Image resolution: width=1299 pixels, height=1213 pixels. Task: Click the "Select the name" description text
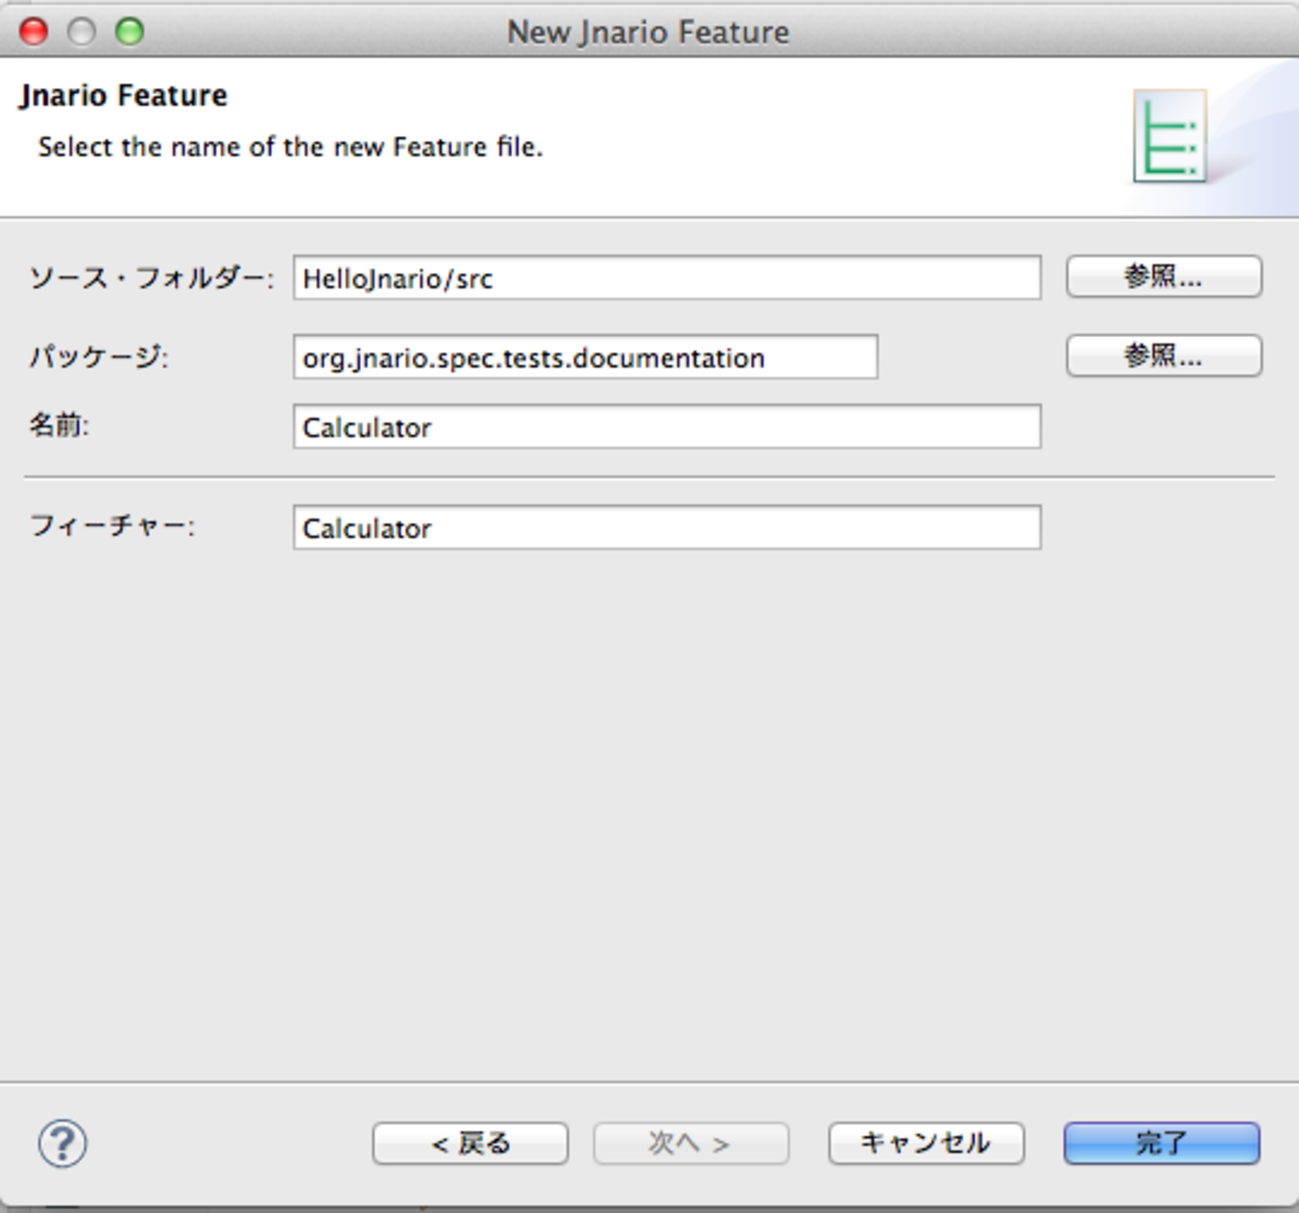pos(290,147)
